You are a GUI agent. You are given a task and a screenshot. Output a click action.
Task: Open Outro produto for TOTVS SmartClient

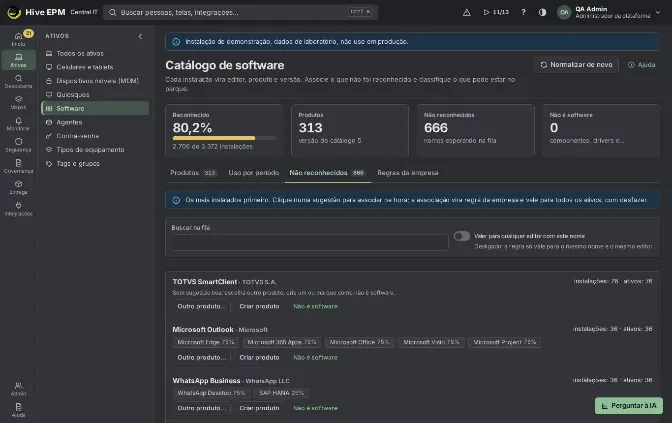point(201,306)
